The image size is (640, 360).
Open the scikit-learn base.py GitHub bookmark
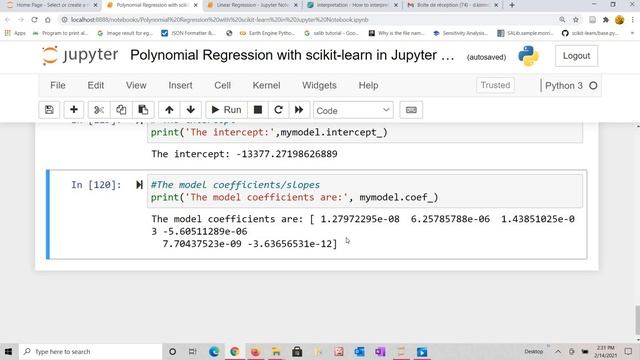(x=590, y=33)
